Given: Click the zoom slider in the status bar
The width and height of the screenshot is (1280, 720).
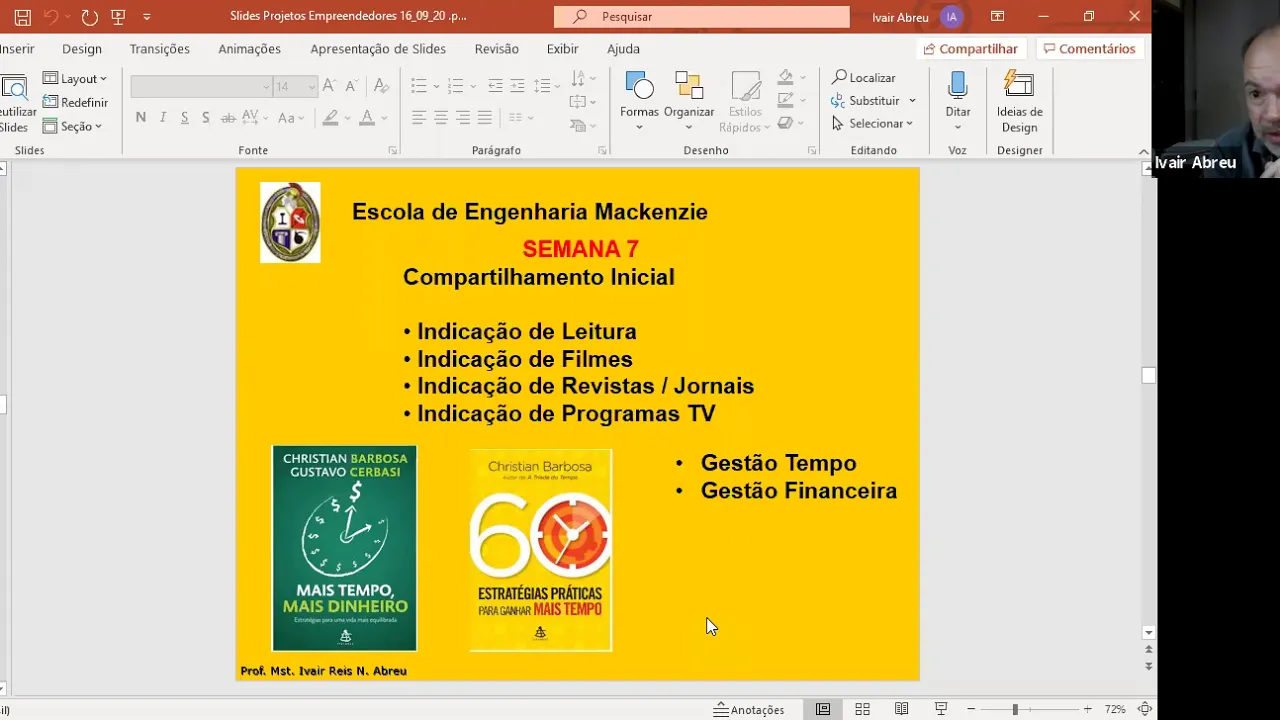Looking at the screenshot, I should [1029, 709].
